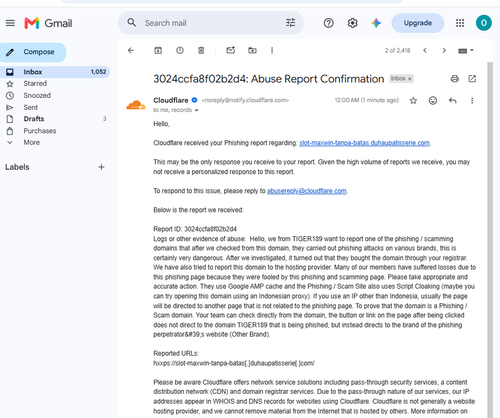Screen dimensions: 500x418
Task: Report this email as spam
Action: tap(180, 50)
